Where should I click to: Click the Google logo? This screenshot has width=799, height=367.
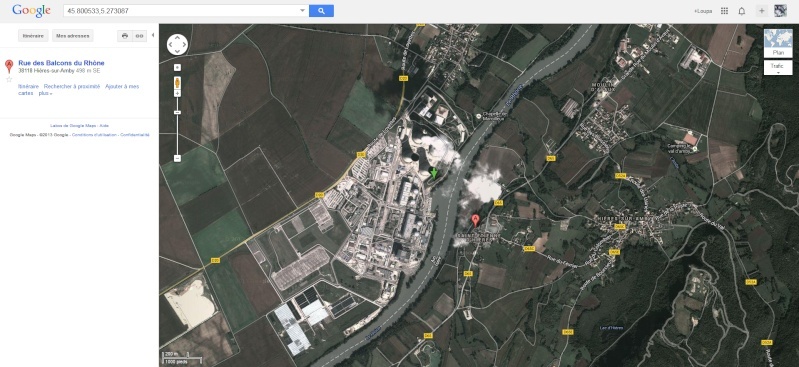pos(31,11)
